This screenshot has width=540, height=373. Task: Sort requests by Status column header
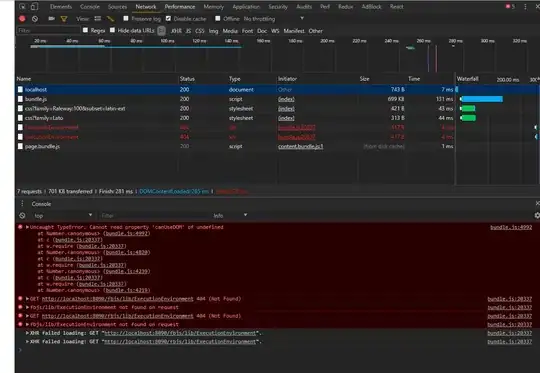(203, 79)
